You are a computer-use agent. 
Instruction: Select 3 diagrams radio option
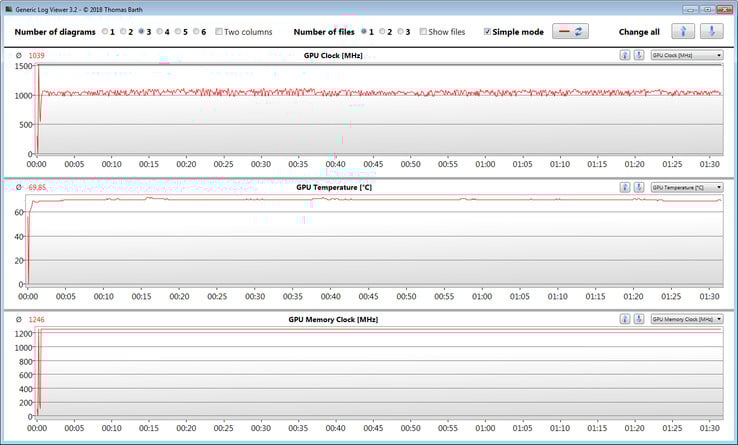coord(141,32)
